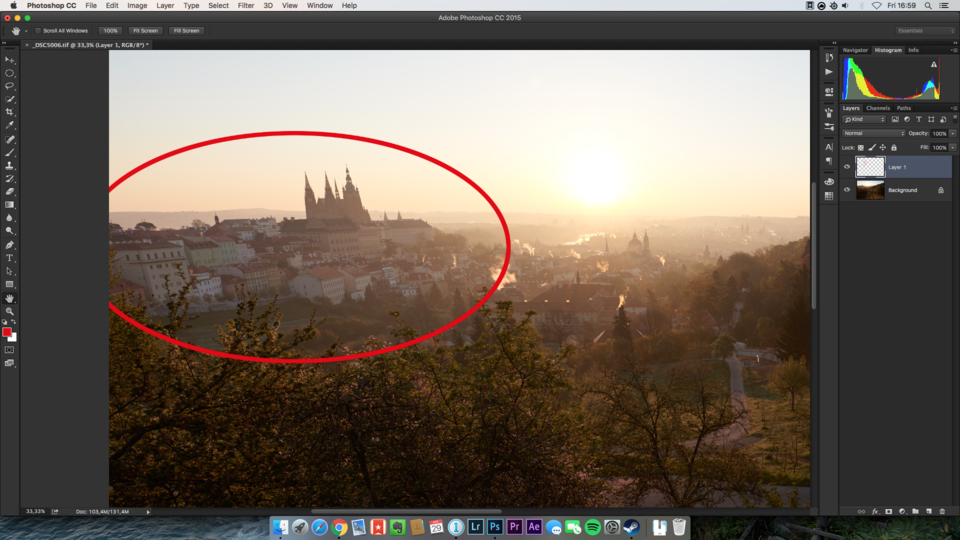Image resolution: width=960 pixels, height=540 pixels.
Task: Open the layer filter Kind dropdown
Action: pos(865,119)
